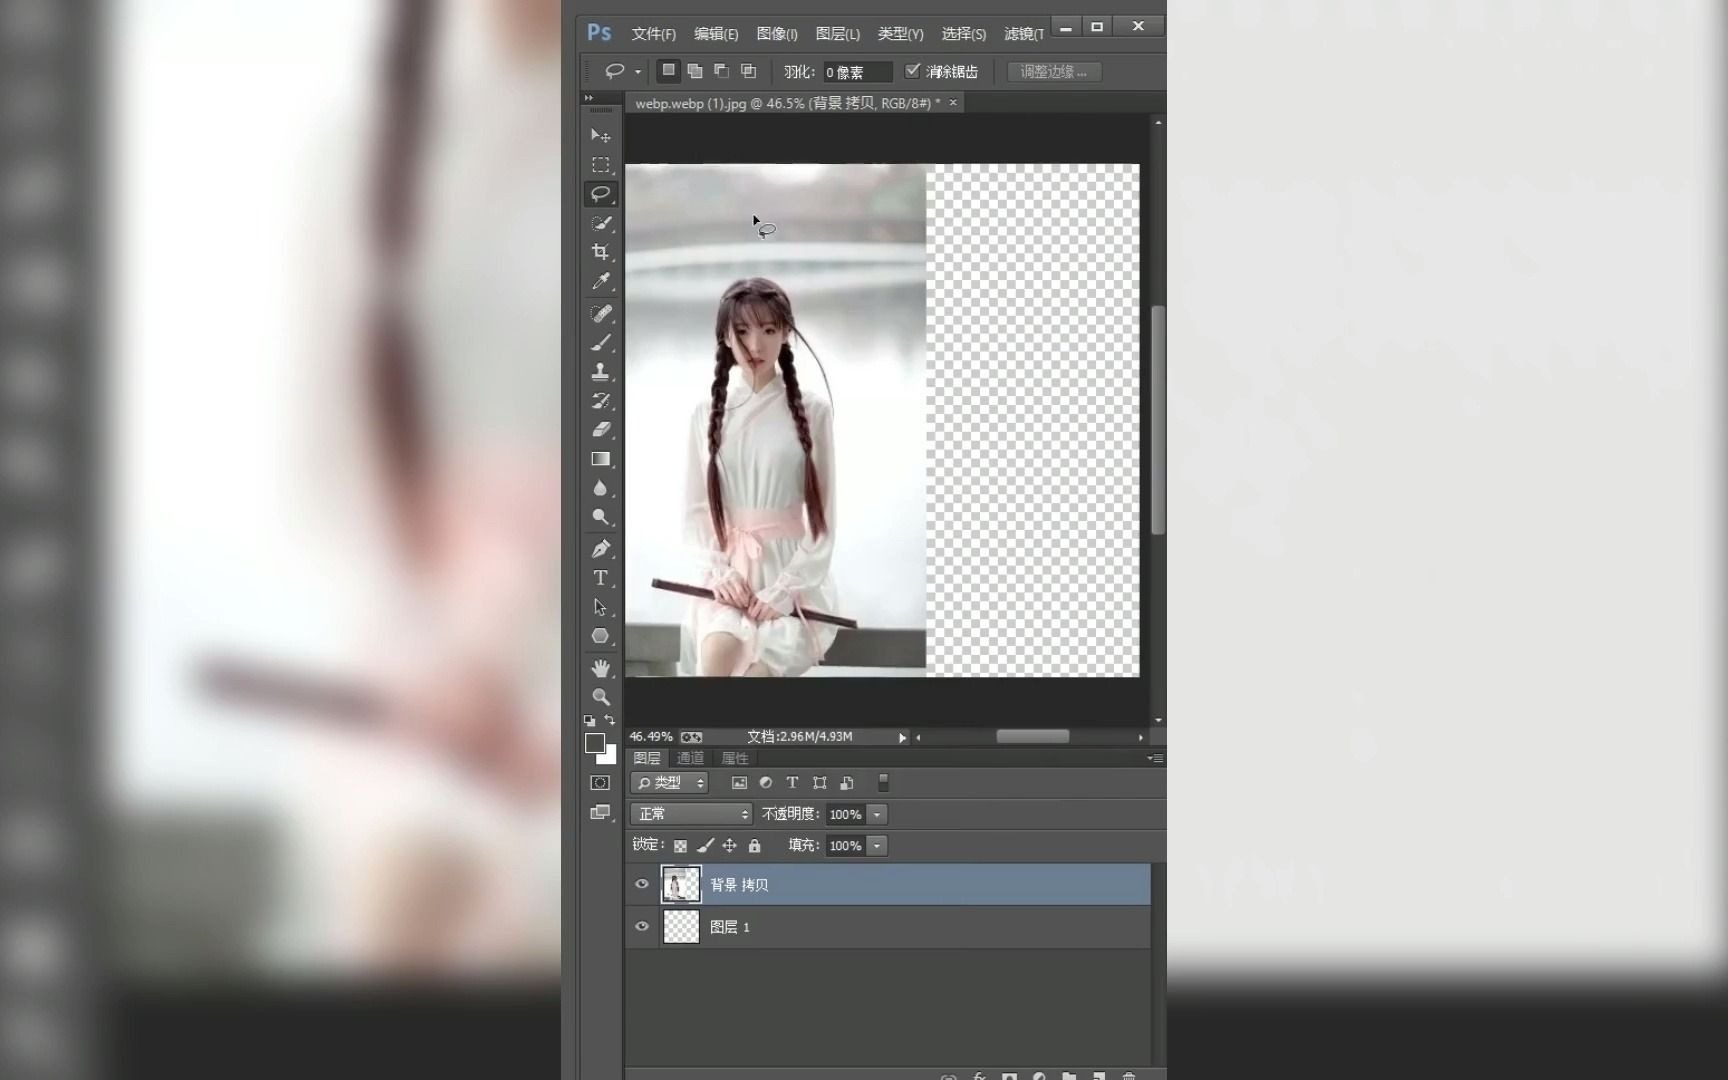Switch to the 属性 properties tab

coord(735,758)
